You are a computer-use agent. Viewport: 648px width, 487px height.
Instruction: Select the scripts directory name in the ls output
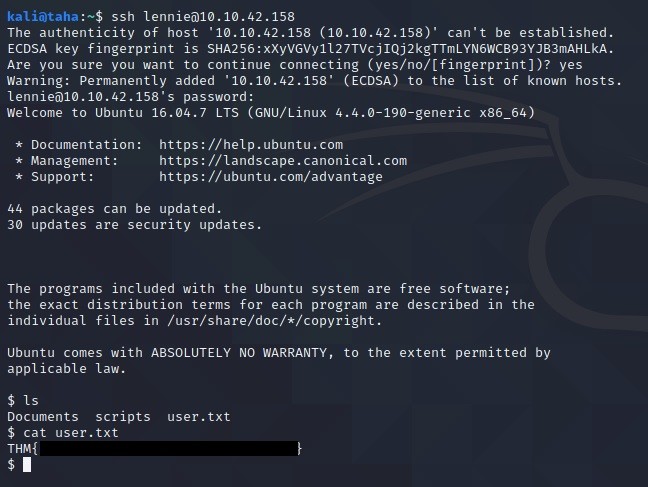tap(123, 417)
